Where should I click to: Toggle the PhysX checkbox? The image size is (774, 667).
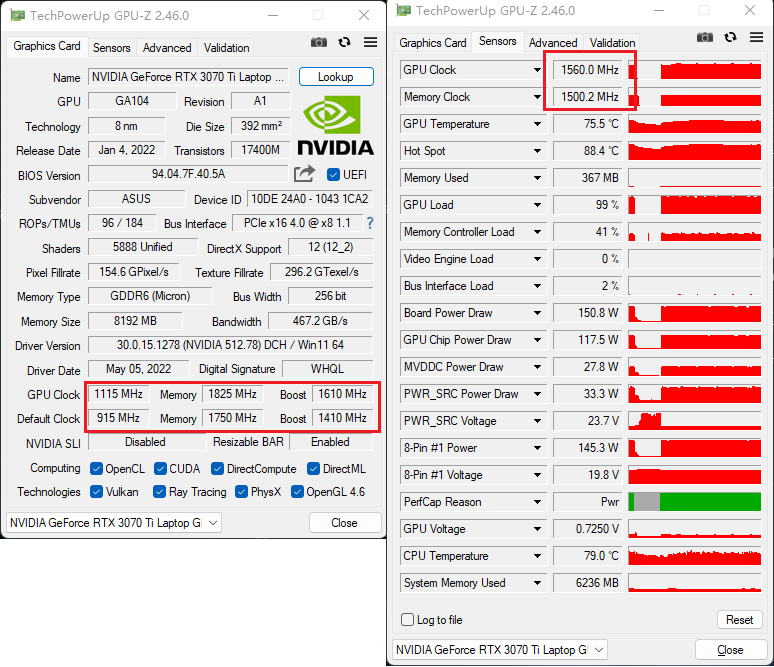coord(241,492)
